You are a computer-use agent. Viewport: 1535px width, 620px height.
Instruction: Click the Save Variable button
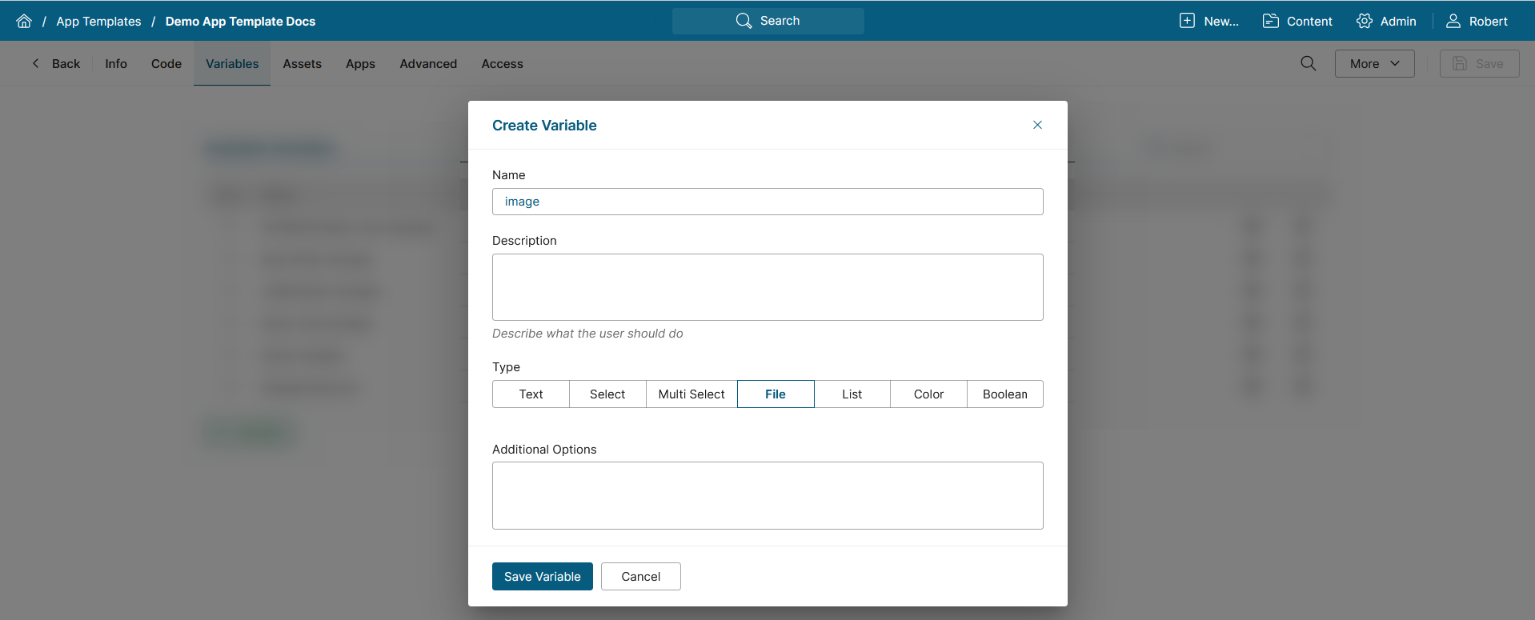pos(542,577)
